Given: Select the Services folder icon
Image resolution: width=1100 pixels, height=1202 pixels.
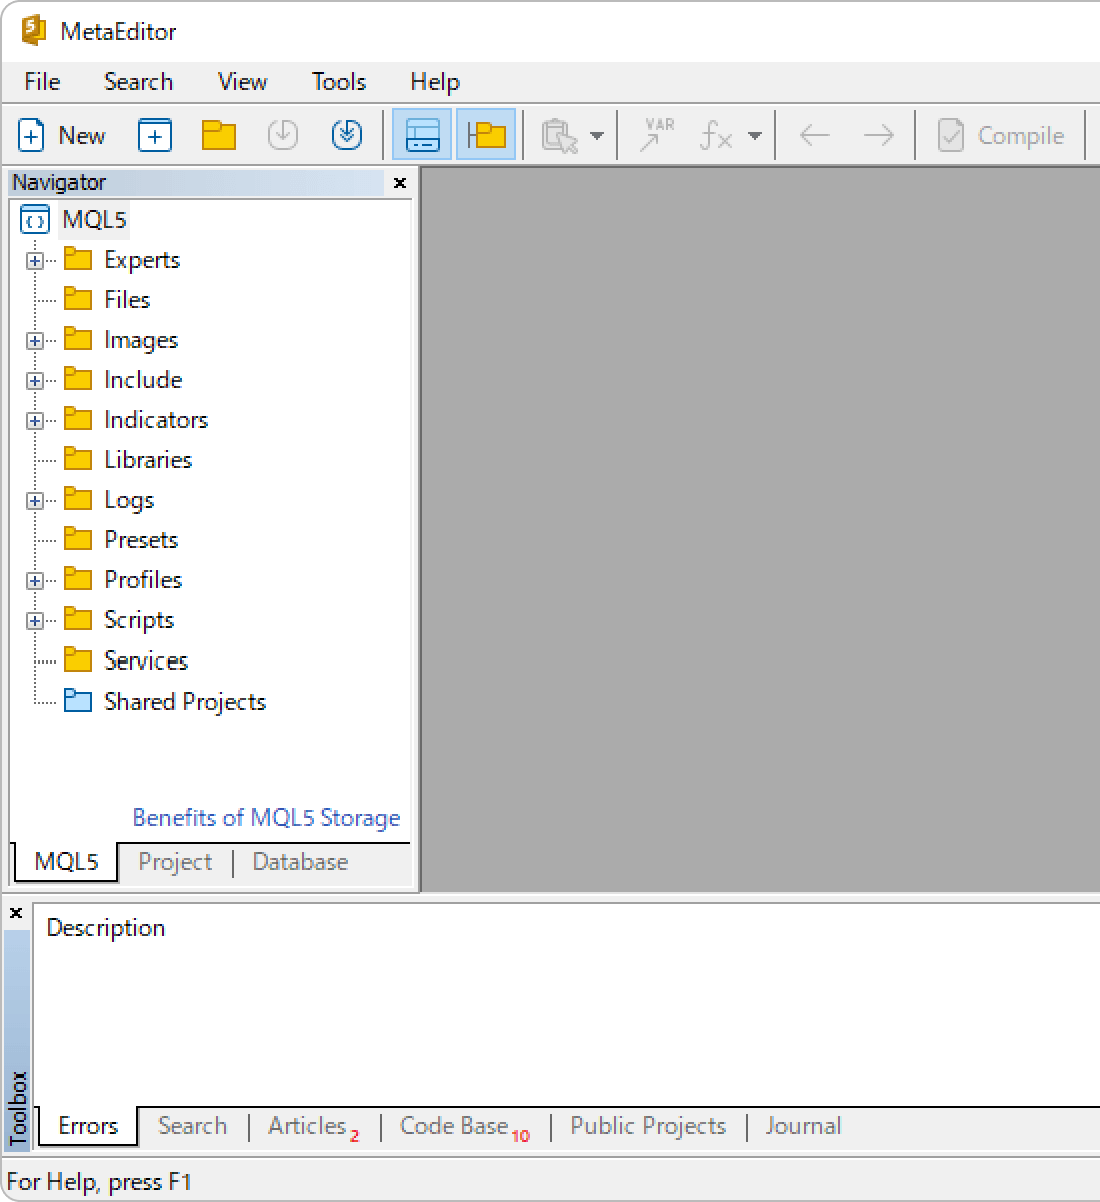Looking at the screenshot, I should 78,660.
